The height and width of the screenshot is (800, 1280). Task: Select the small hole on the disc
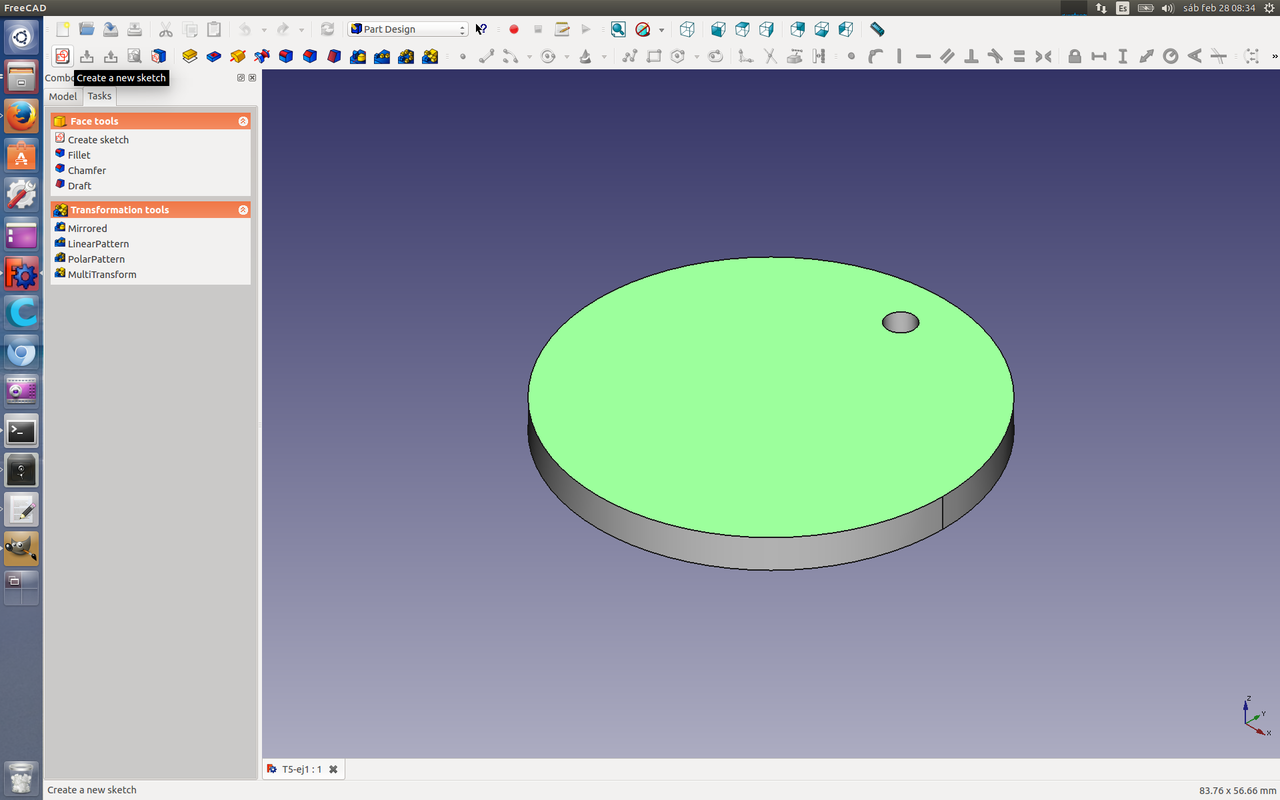coord(900,322)
